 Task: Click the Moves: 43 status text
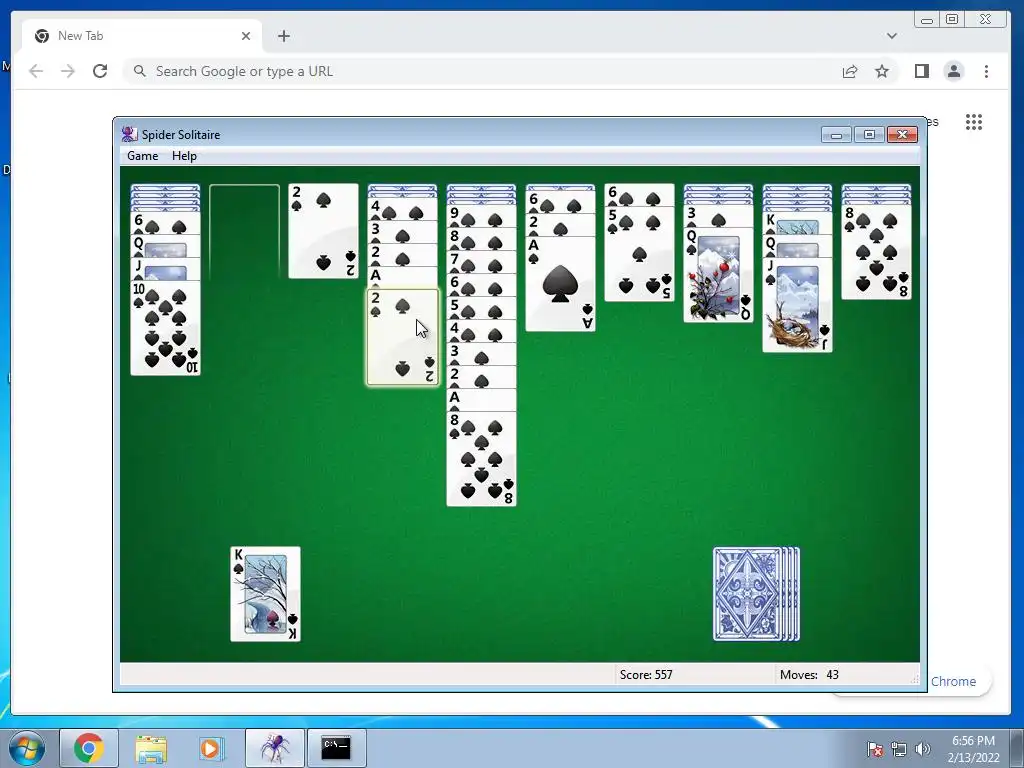[x=809, y=675]
